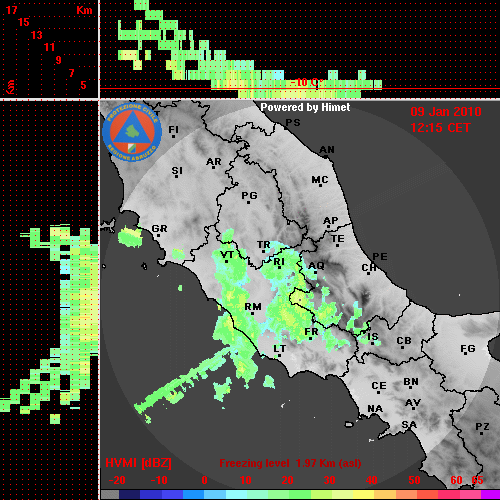The image size is (500, 500).
Task: Click the 'Powered by Himet' text
Action: 305,107
